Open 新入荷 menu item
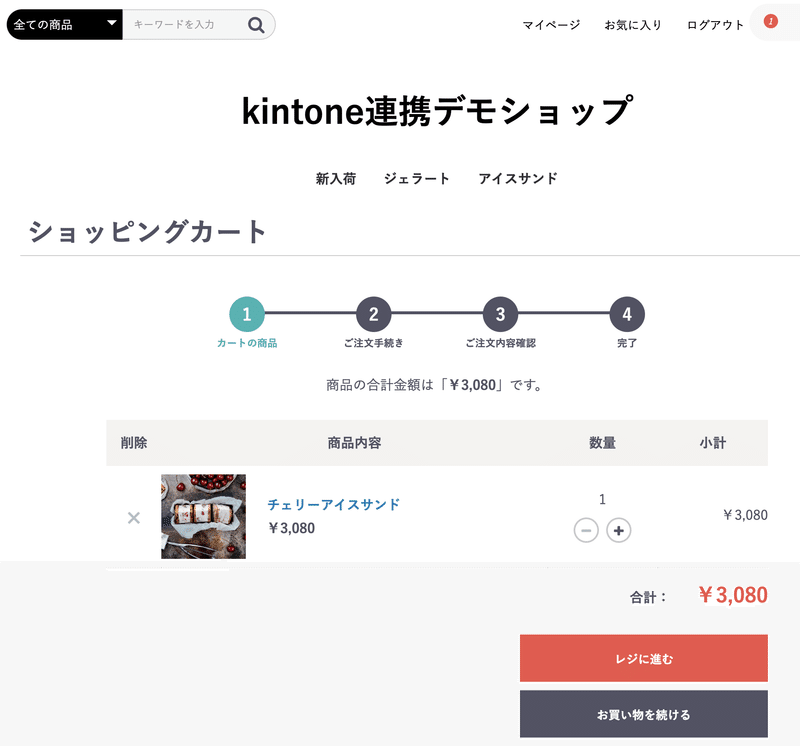The width and height of the screenshot is (800, 746). click(x=336, y=179)
